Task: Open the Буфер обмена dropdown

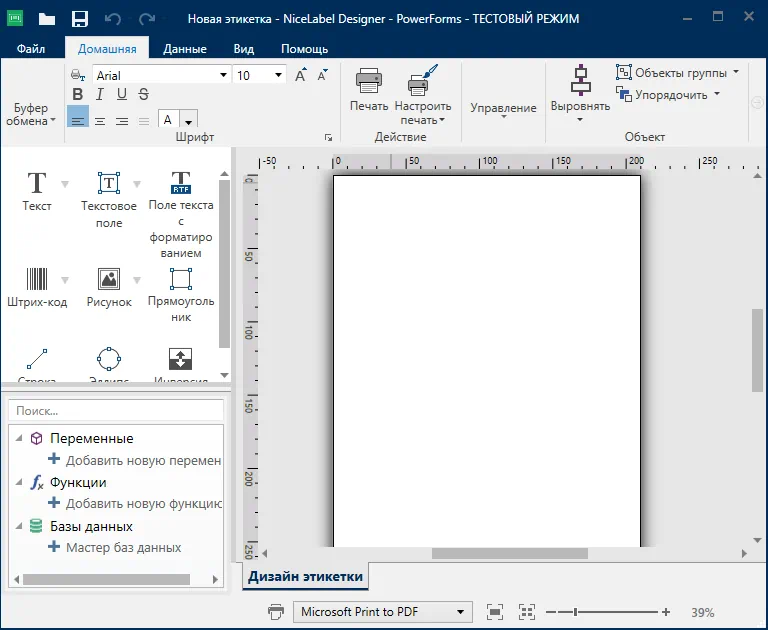Action: [30, 114]
